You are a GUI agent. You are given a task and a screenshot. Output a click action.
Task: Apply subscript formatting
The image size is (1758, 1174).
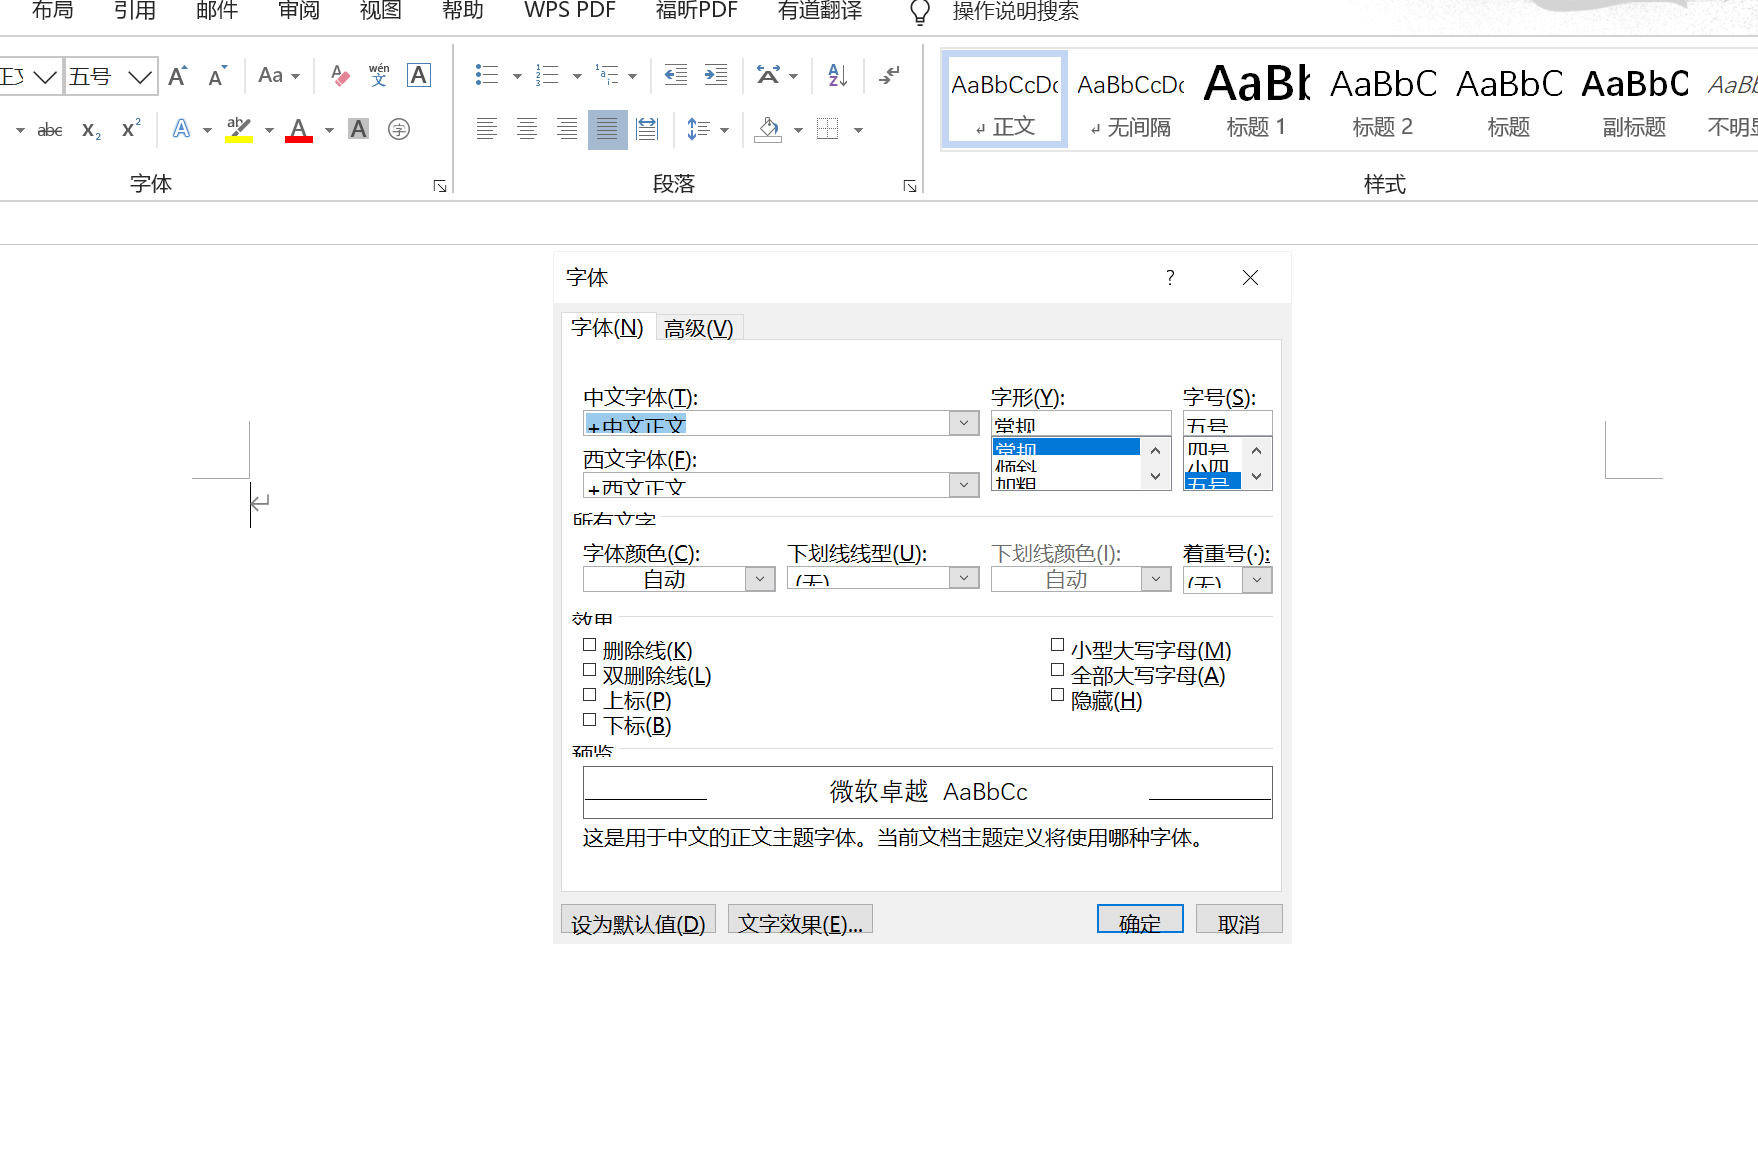point(91,130)
